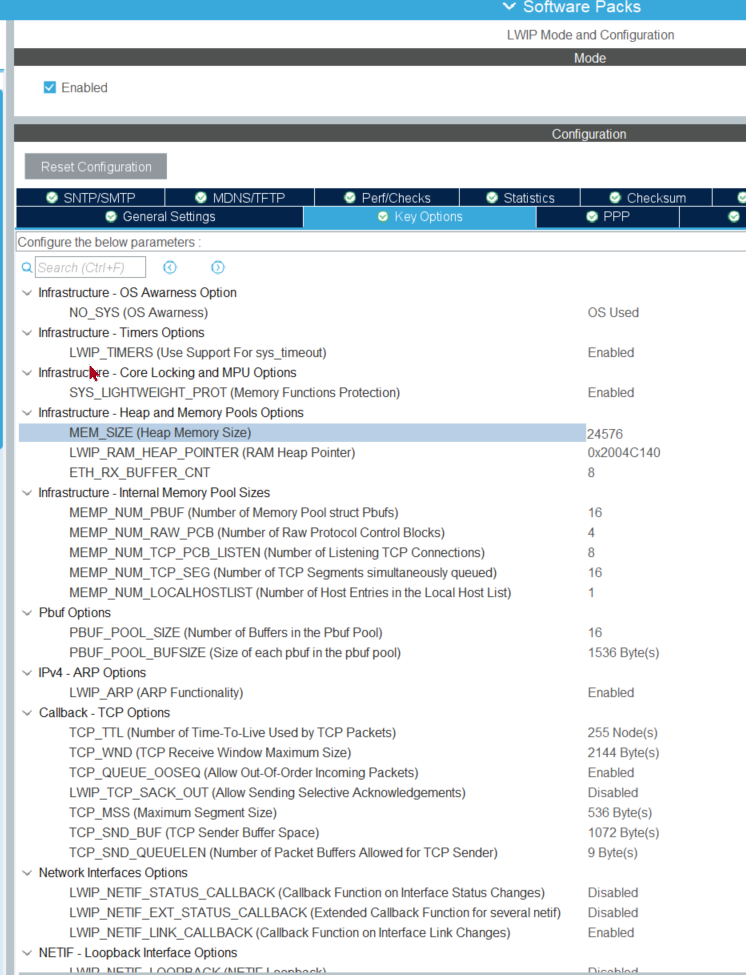Viewport: 746px width, 975px height.
Task: Open the SNTP/SMTP tab
Action: [91, 198]
